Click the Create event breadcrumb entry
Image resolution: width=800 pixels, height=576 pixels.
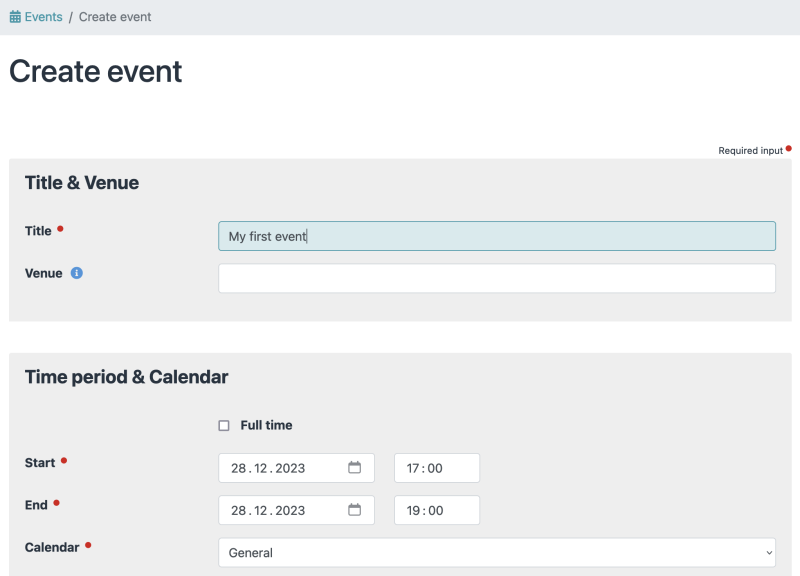[x=115, y=16]
